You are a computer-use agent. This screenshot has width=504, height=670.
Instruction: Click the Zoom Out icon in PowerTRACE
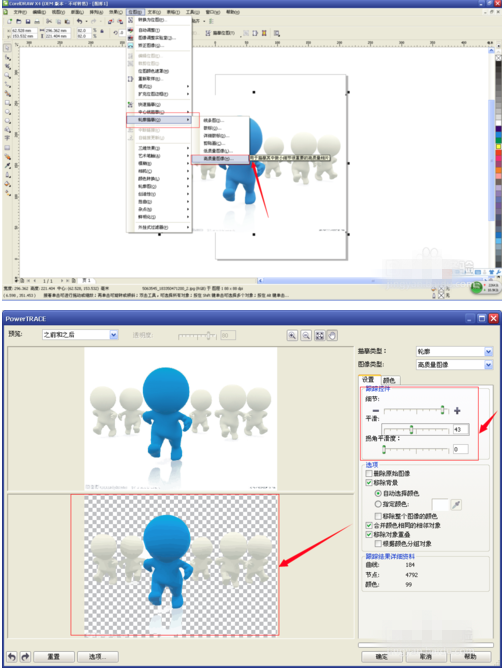306,335
